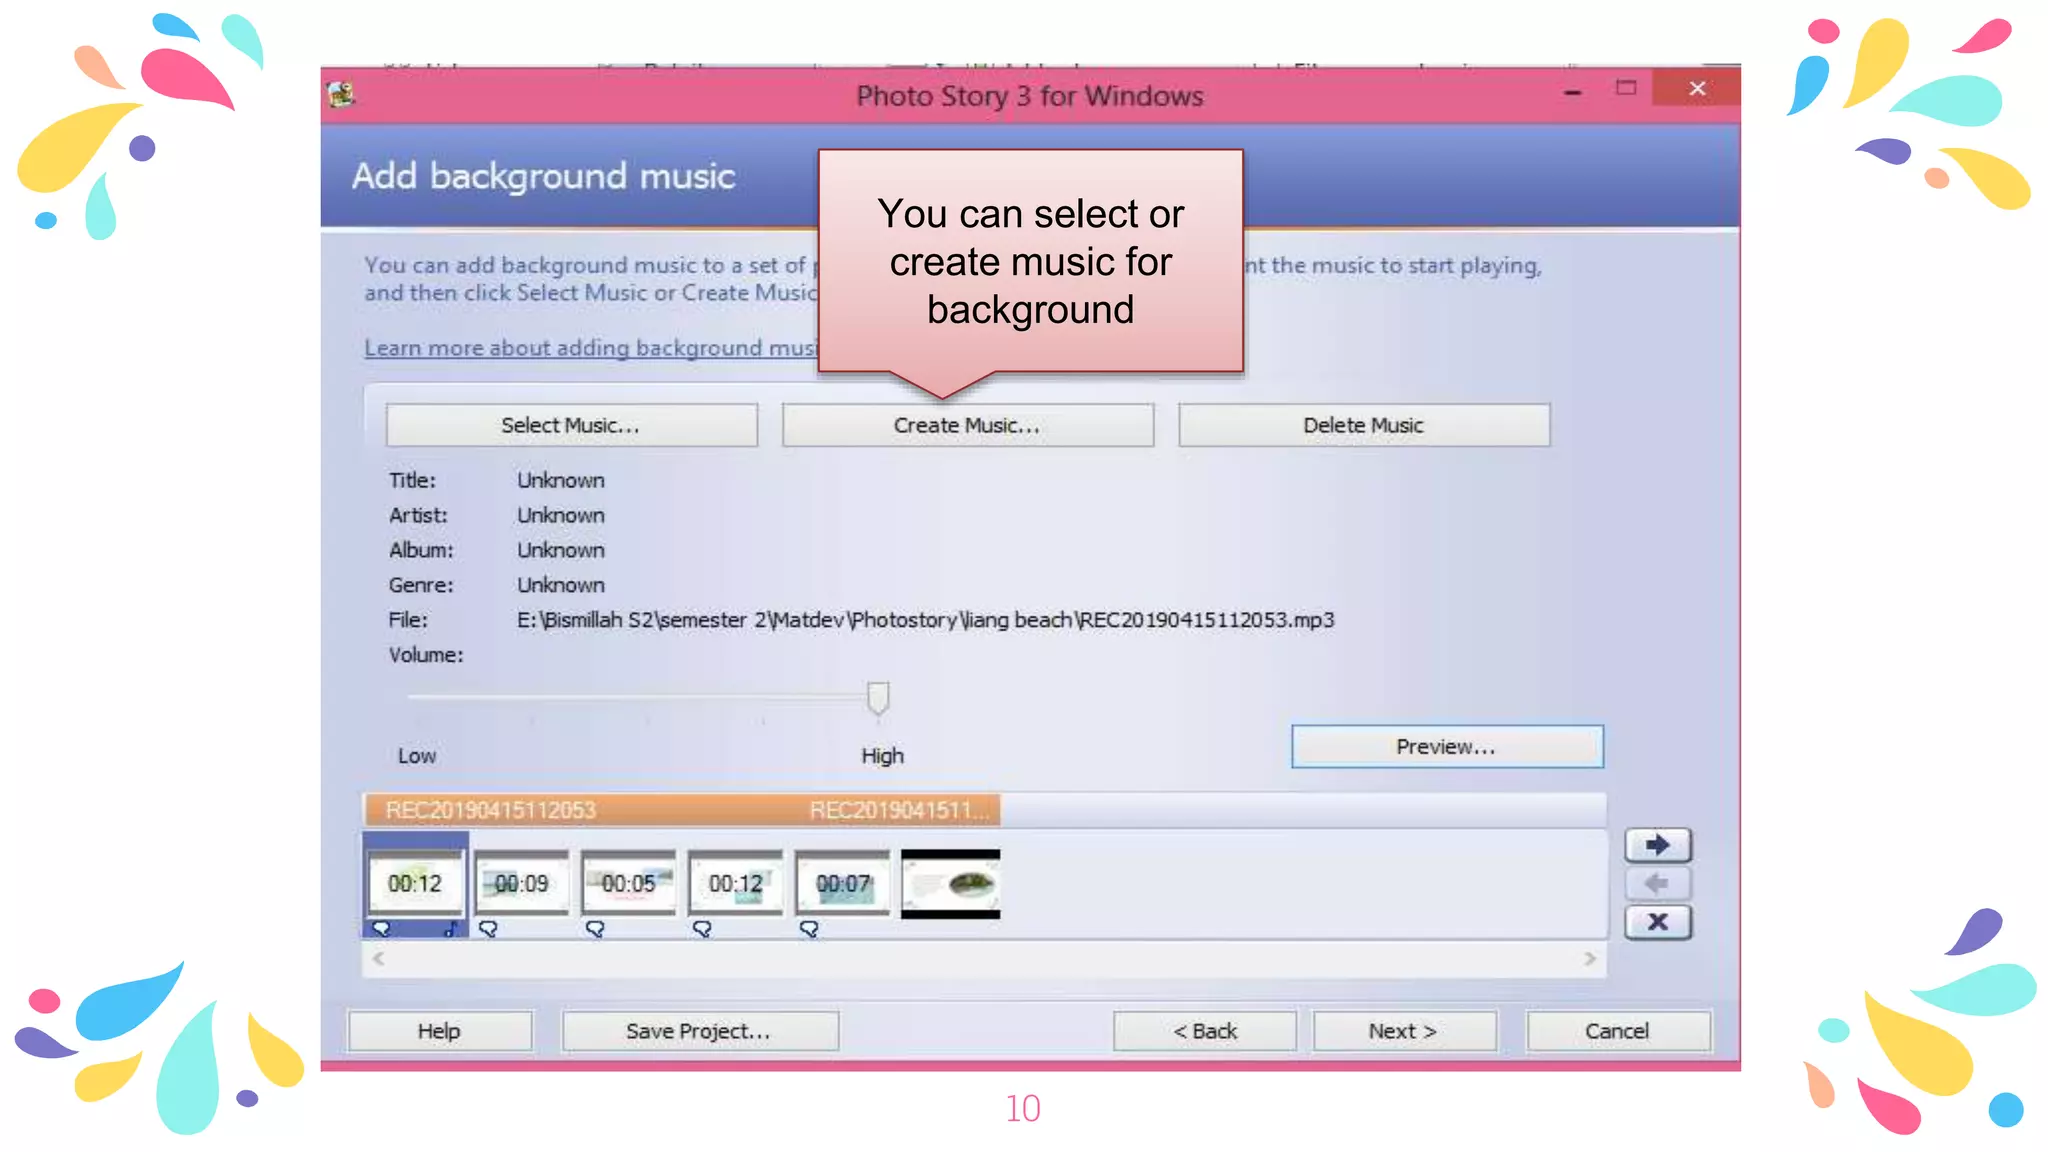Viewport: 2048px width, 1152px height.
Task: Click the Genre value Unknown
Action: click(561, 585)
